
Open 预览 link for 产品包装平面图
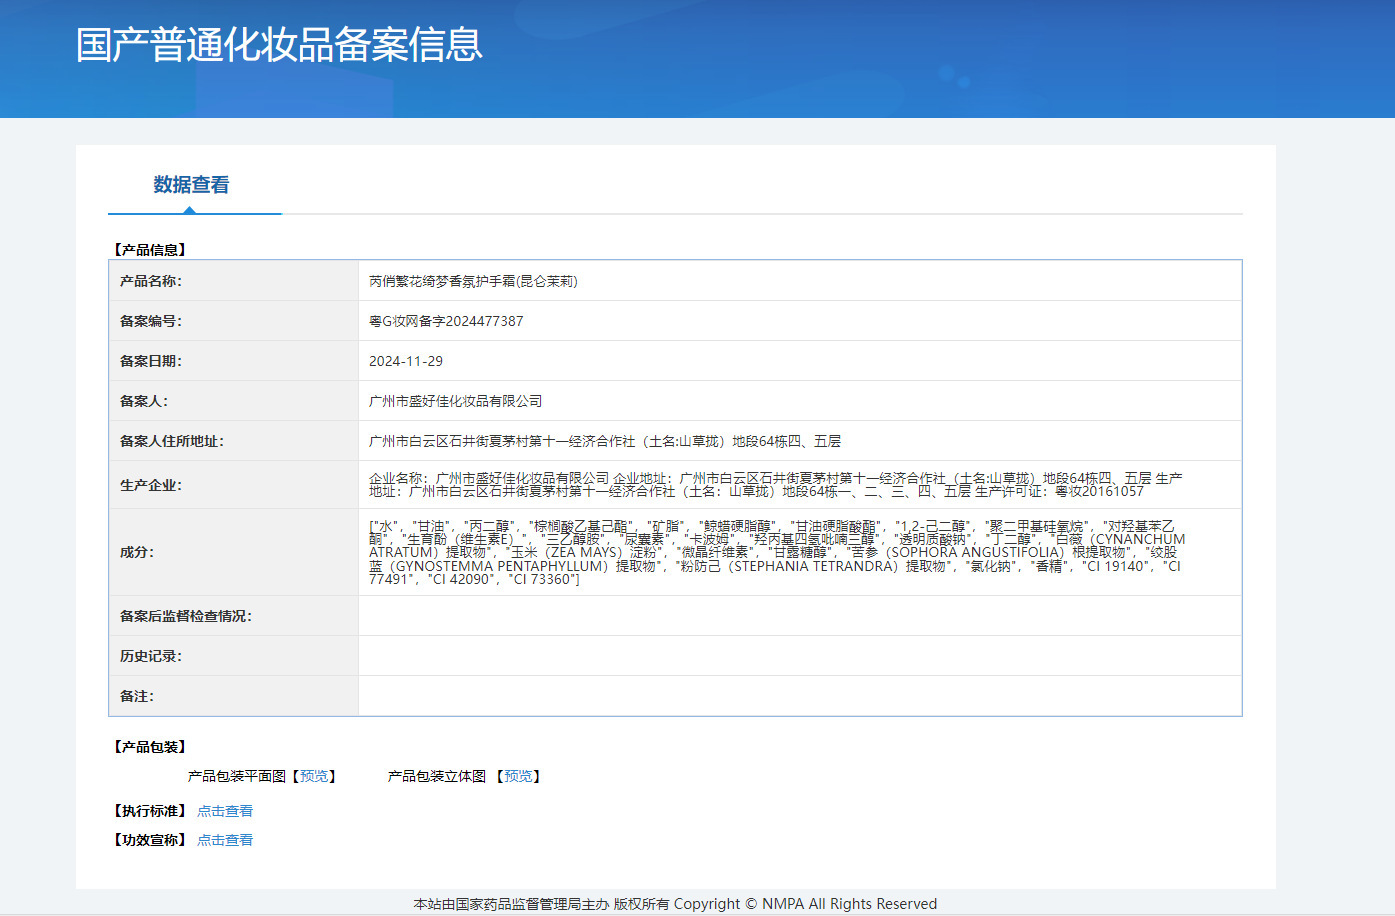click(x=314, y=776)
